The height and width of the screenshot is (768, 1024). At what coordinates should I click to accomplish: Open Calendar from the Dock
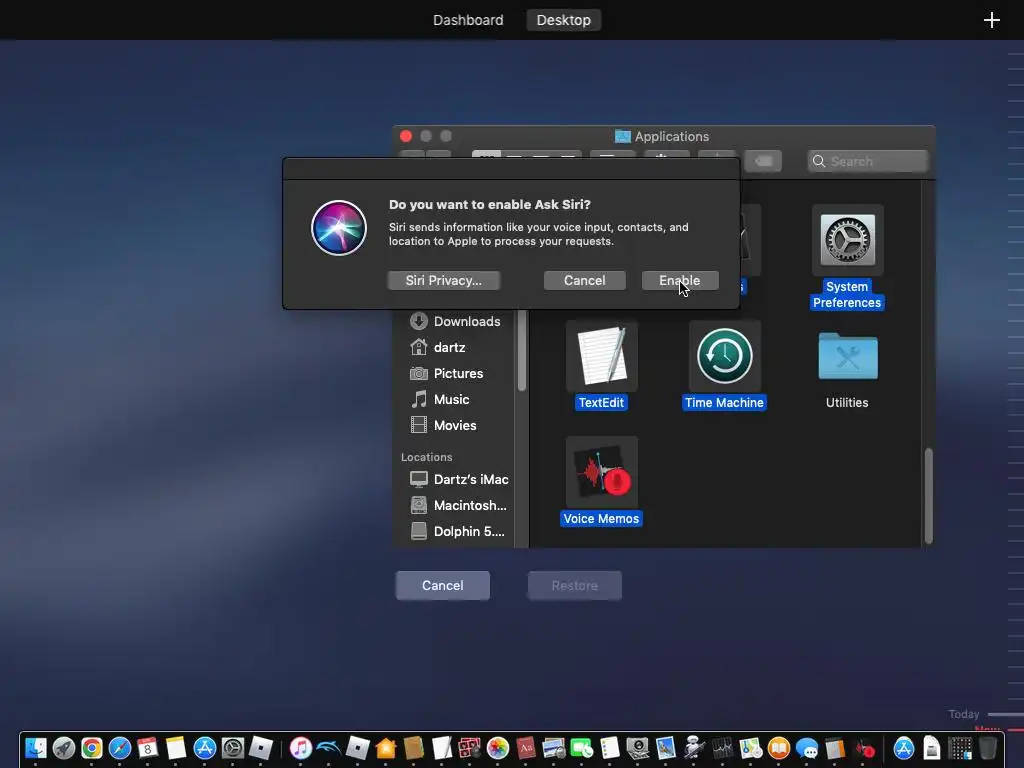pyautogui.click(x=148, y=748)
